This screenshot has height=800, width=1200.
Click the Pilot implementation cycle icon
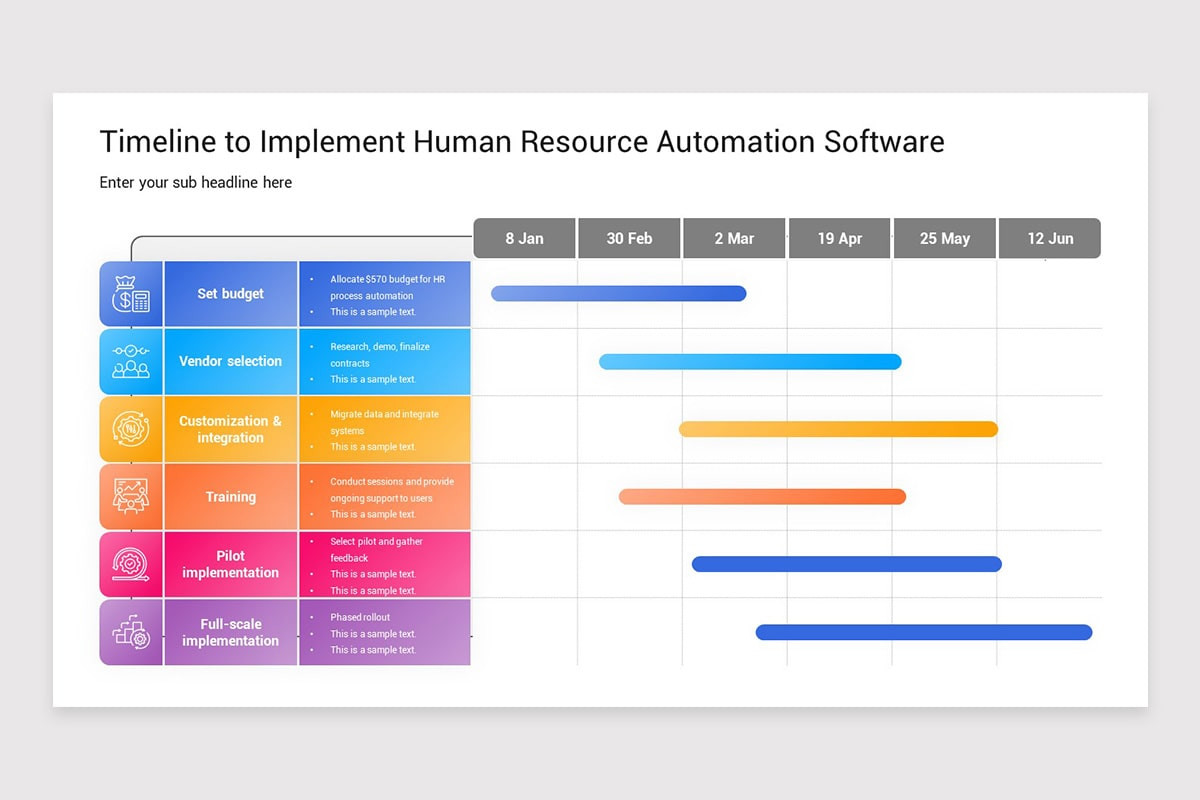(130, 564)
